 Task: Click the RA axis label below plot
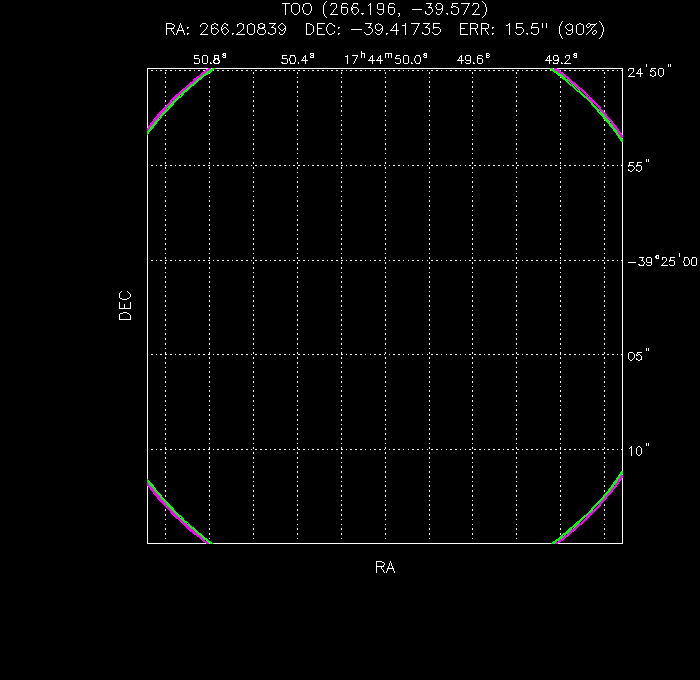(x=385, y=567)
